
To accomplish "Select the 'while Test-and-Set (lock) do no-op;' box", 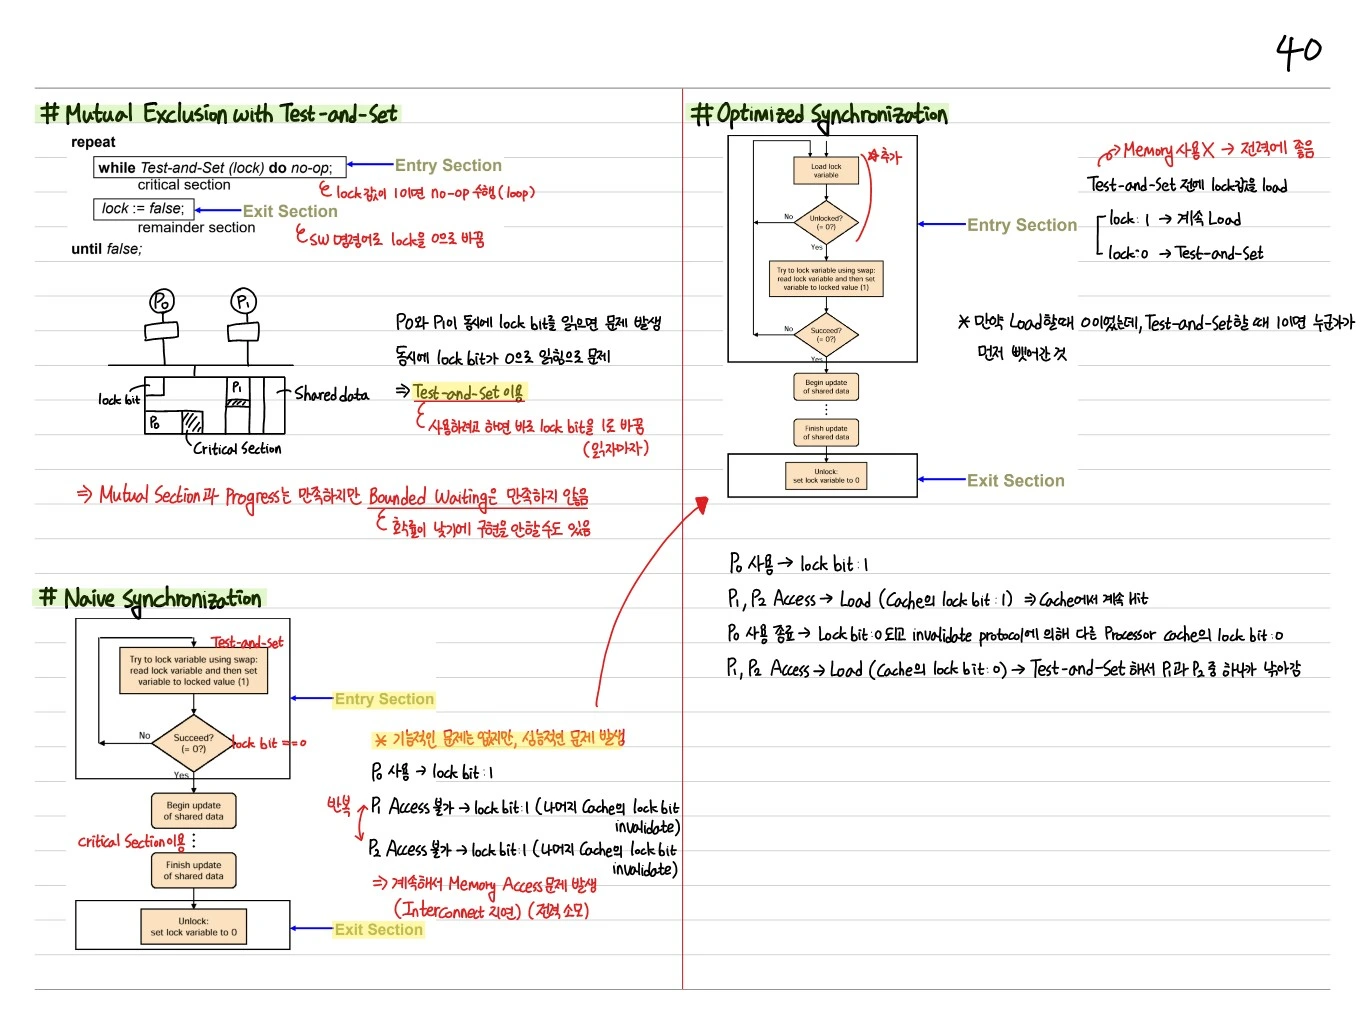I will point(219,167).
